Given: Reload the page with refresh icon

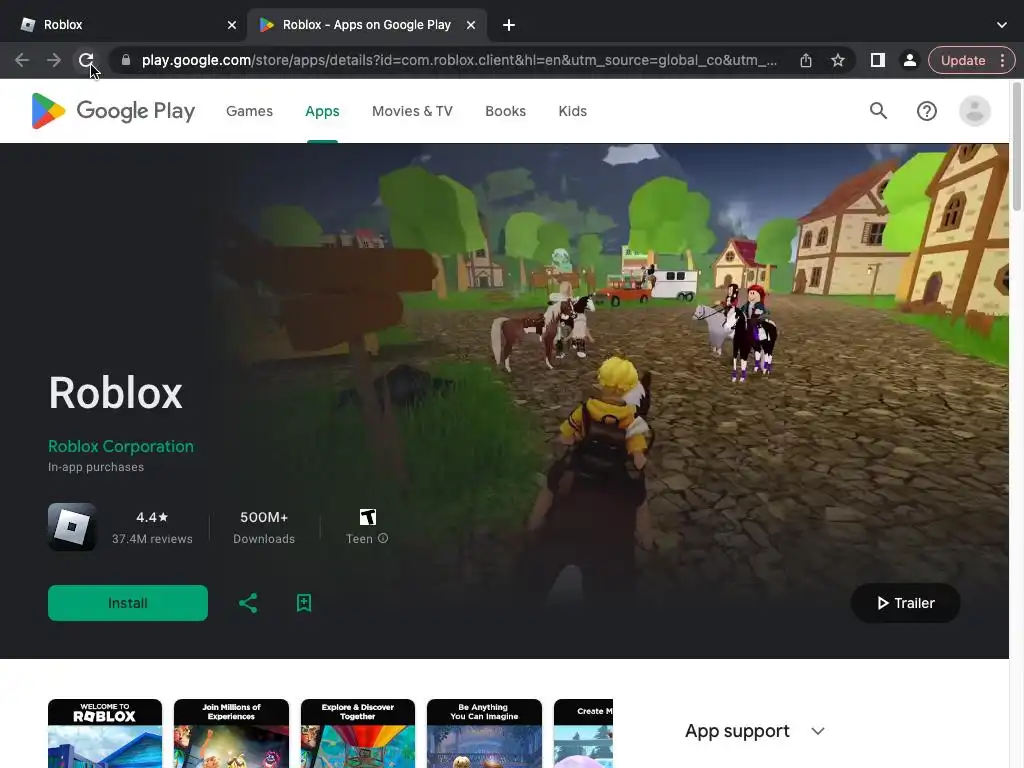Looking at the screenshot, I should point(86,60).
